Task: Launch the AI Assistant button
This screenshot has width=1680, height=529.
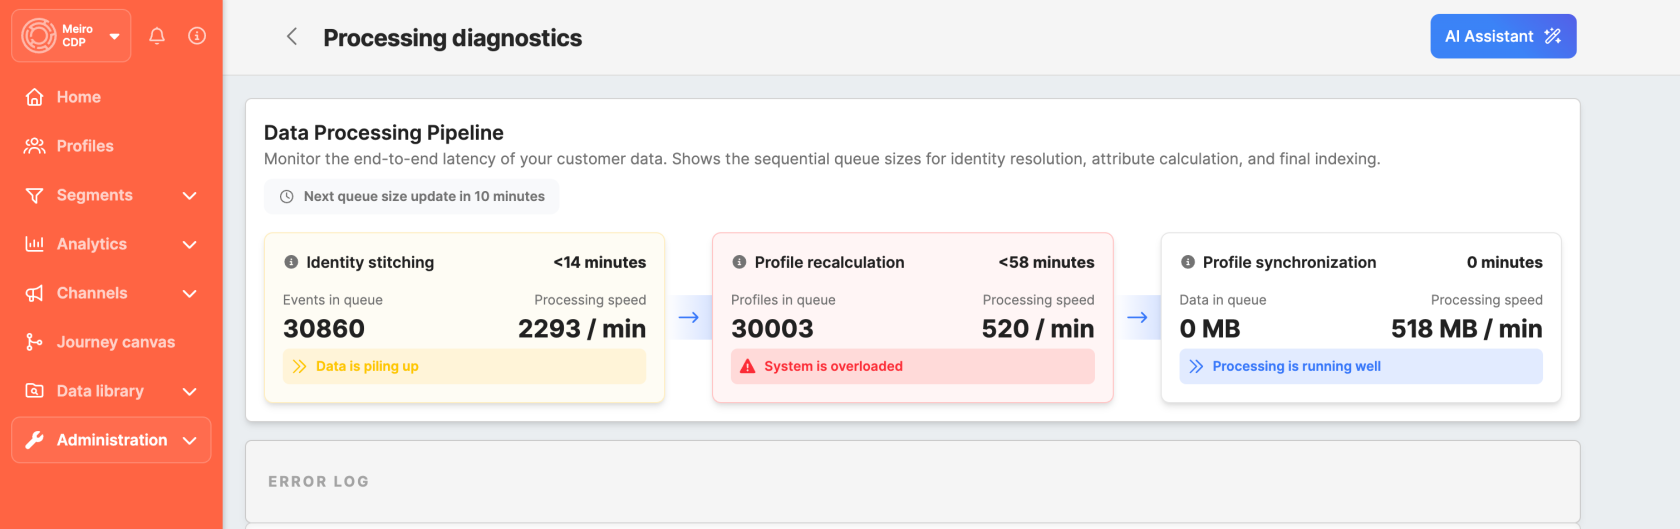Action: point(1503,36)
